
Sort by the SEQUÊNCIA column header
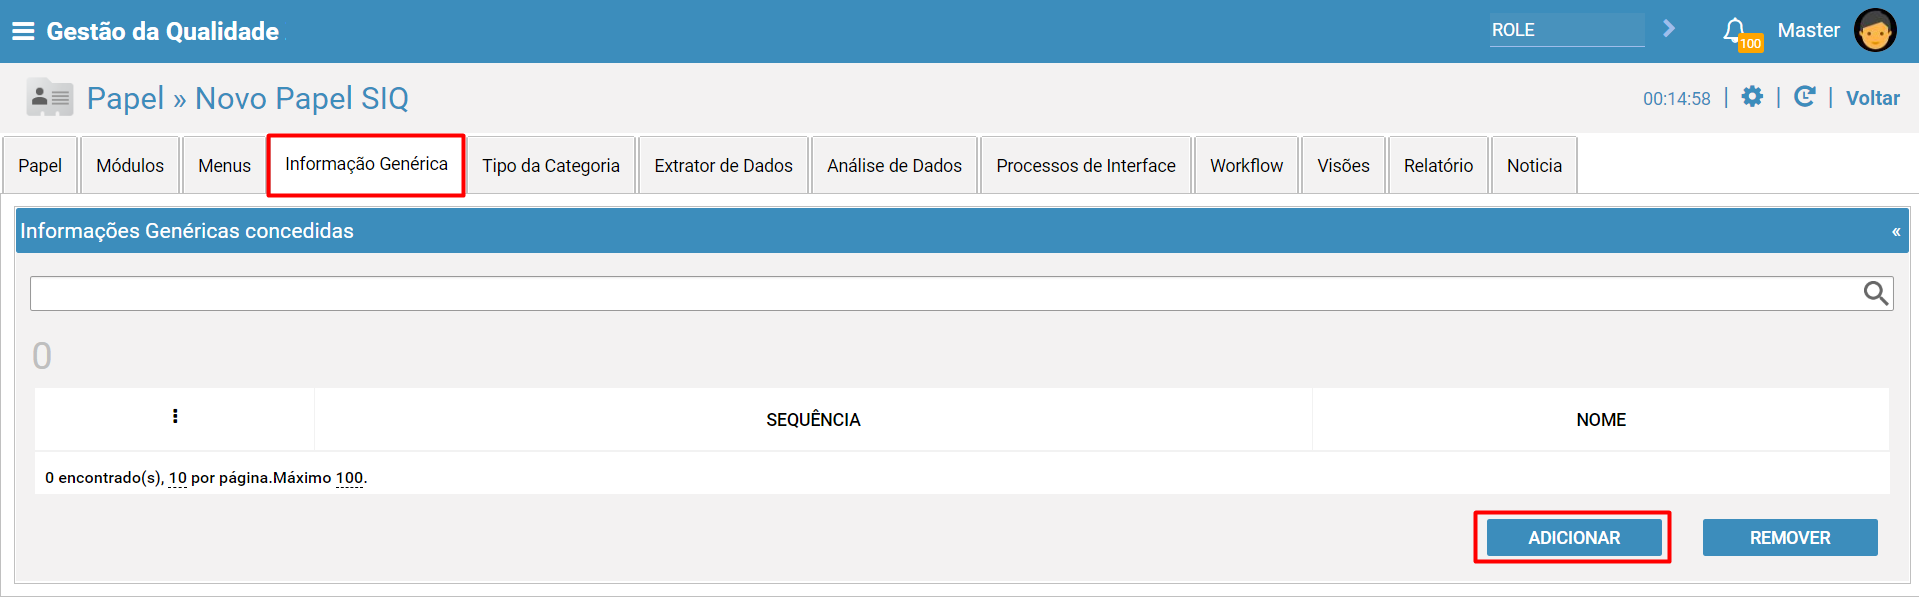(x=813, y=420)
